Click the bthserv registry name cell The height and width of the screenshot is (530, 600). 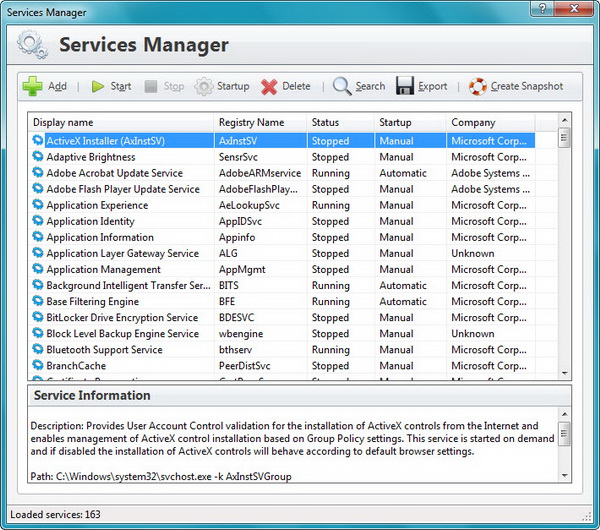235,350
